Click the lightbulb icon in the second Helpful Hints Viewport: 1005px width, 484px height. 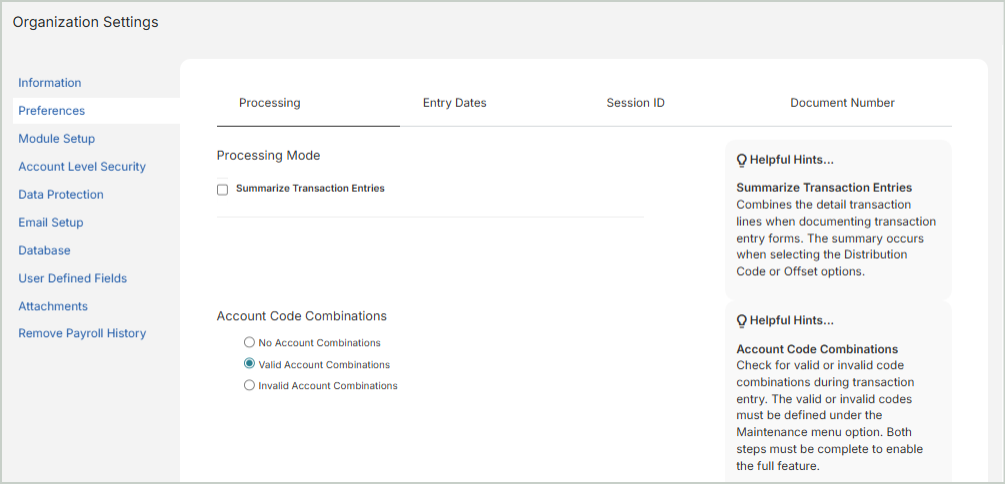click(x=742, y=321)
